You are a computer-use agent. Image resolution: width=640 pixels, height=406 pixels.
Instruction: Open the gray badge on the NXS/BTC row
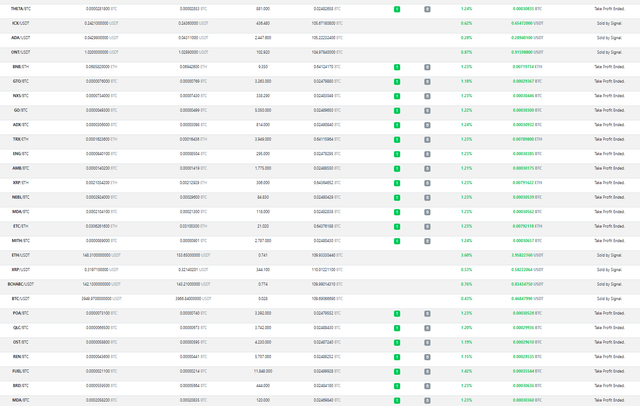[427, 96]
